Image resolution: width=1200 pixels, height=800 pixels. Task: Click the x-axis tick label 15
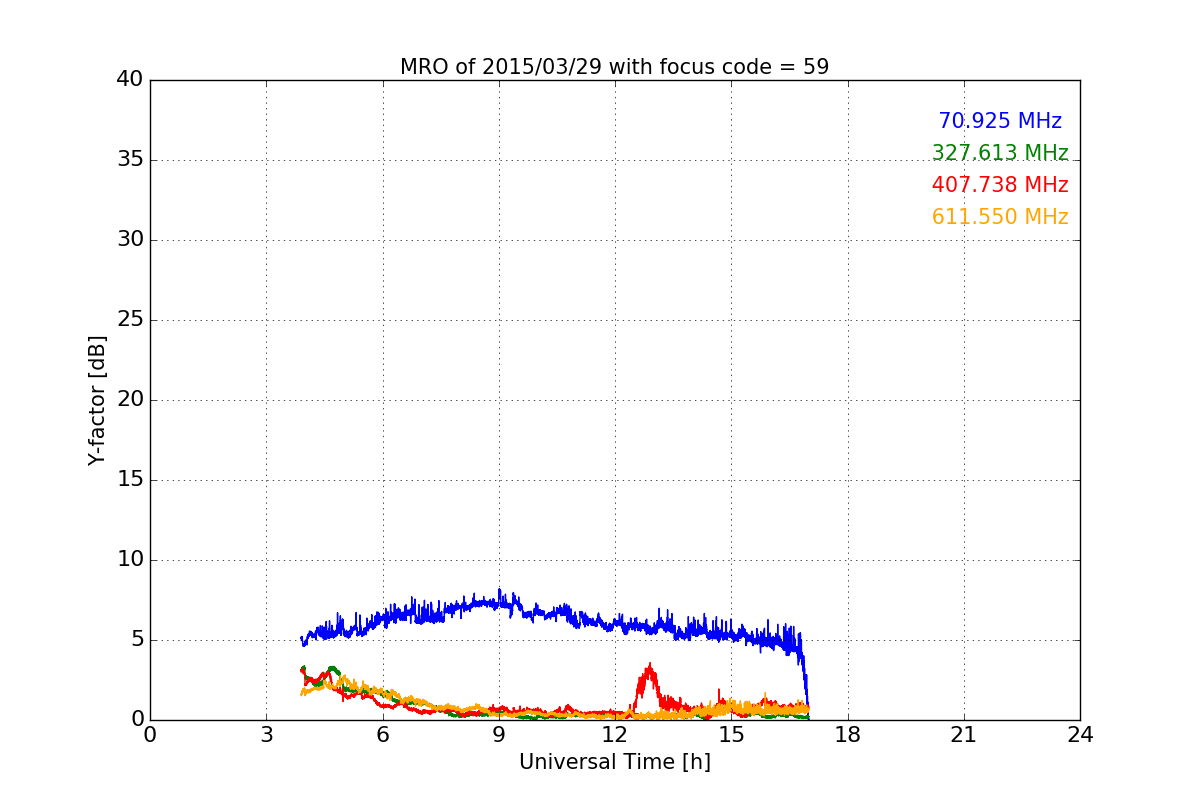point(731,735)
